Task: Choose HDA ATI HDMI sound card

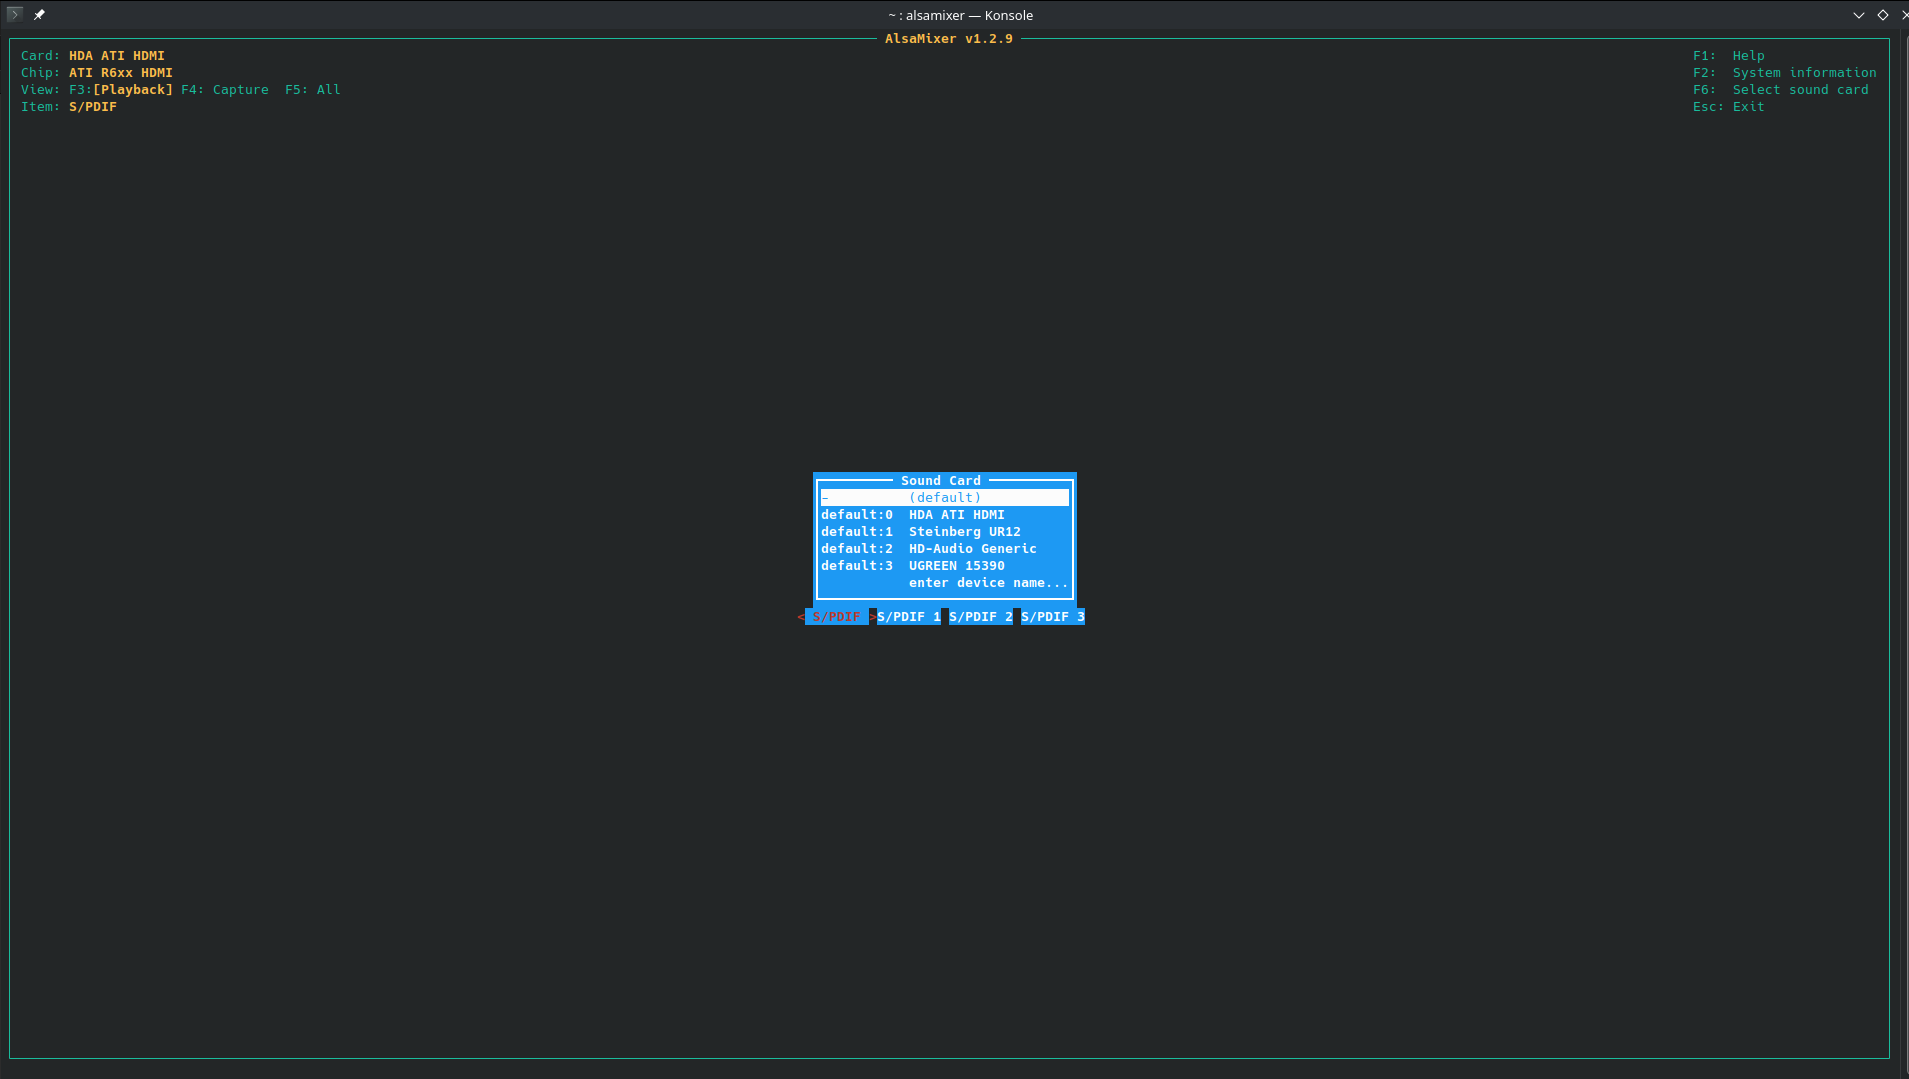Action: (956, 515)
